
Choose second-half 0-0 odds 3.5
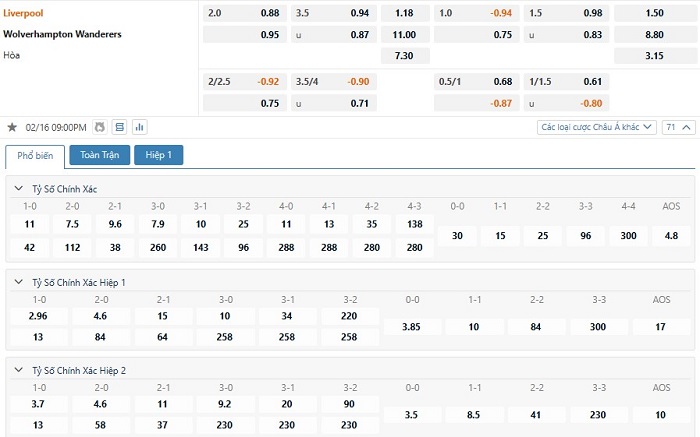412,415
